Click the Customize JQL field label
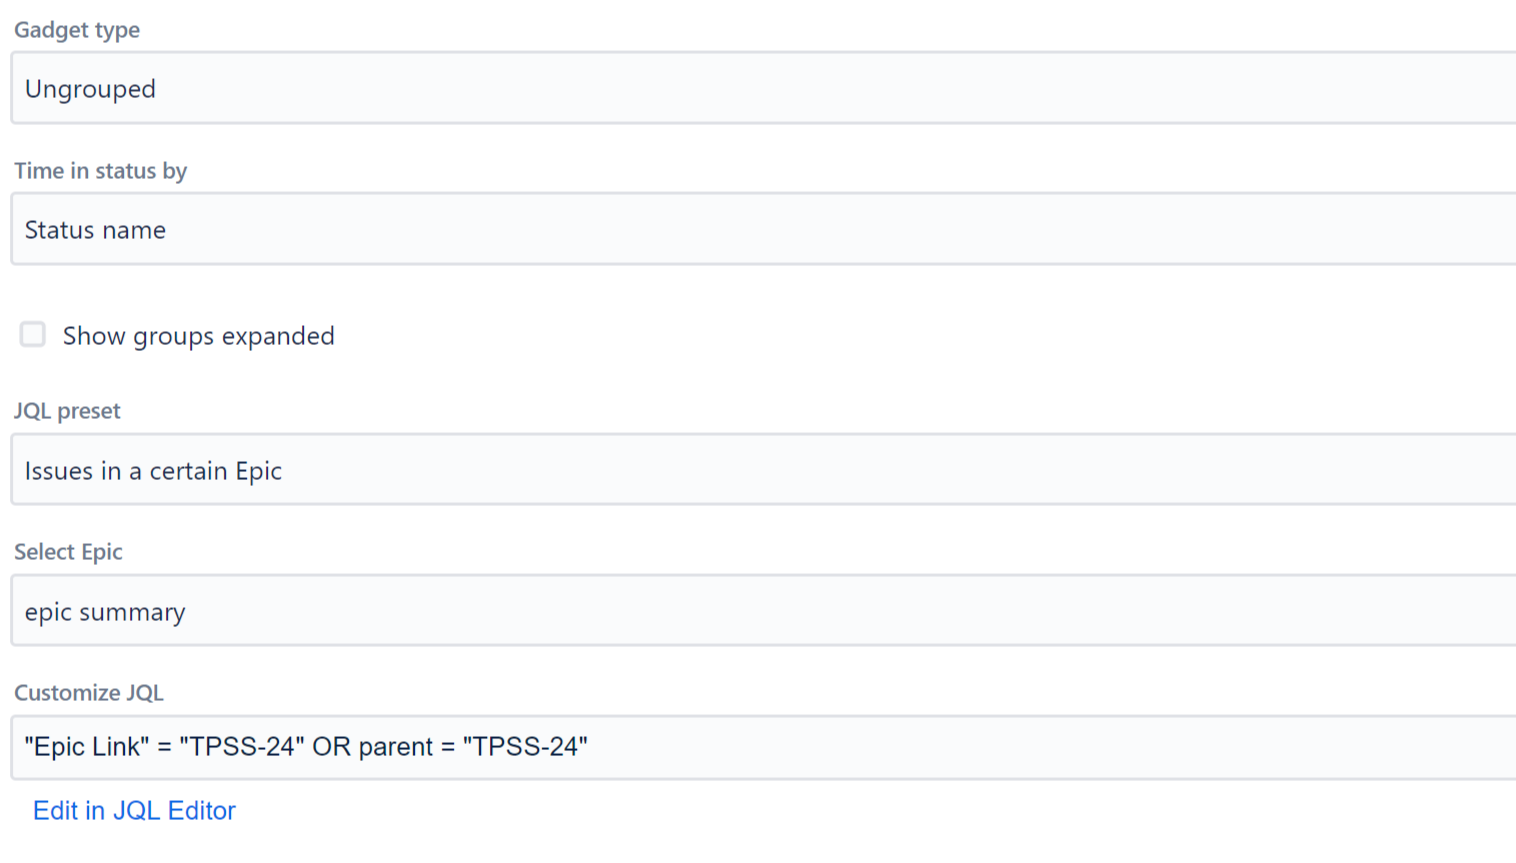 click(88, 693)
